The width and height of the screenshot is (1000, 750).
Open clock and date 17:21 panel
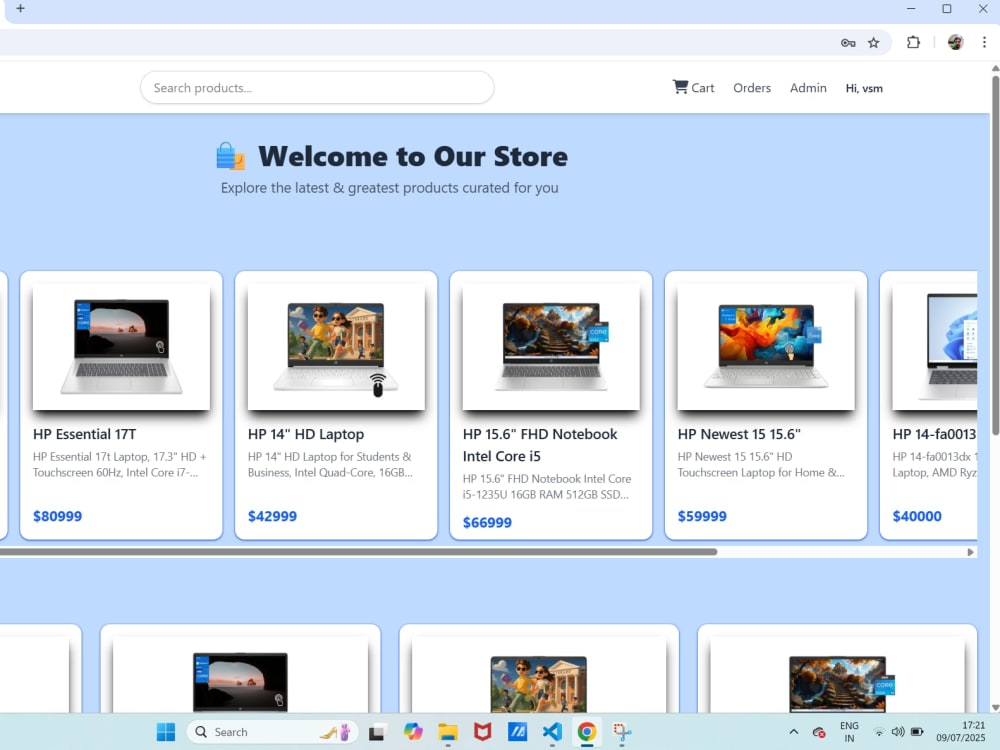coord(960,732)
